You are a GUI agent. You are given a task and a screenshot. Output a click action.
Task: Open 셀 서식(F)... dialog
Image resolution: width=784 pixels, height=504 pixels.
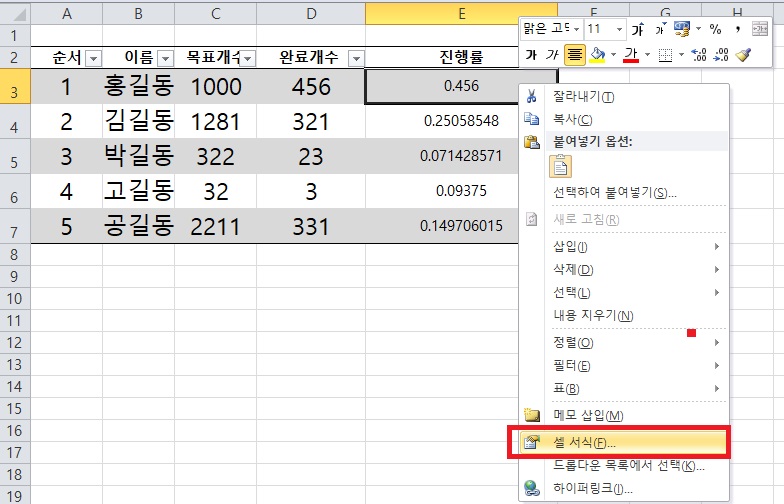(624, 442)
